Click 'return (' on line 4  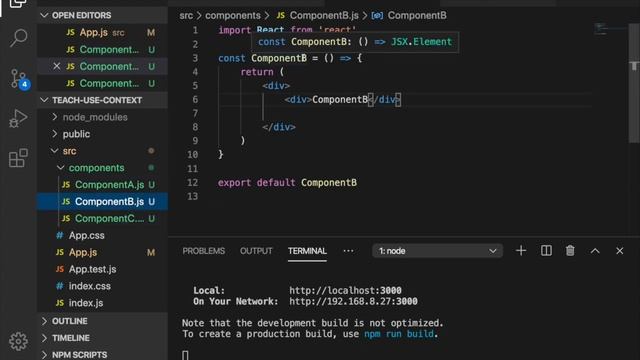(x=262, y=72)
